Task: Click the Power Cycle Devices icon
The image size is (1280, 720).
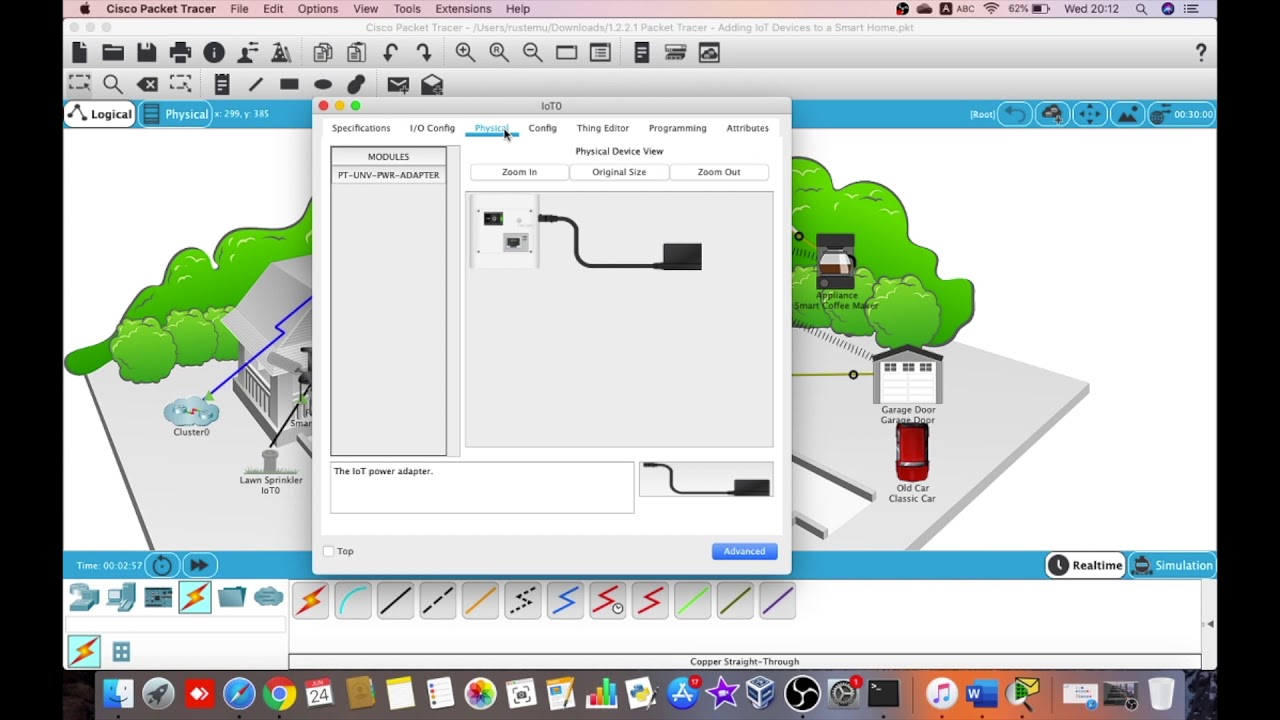Action: pyautogui.click(x=162, y=565)
